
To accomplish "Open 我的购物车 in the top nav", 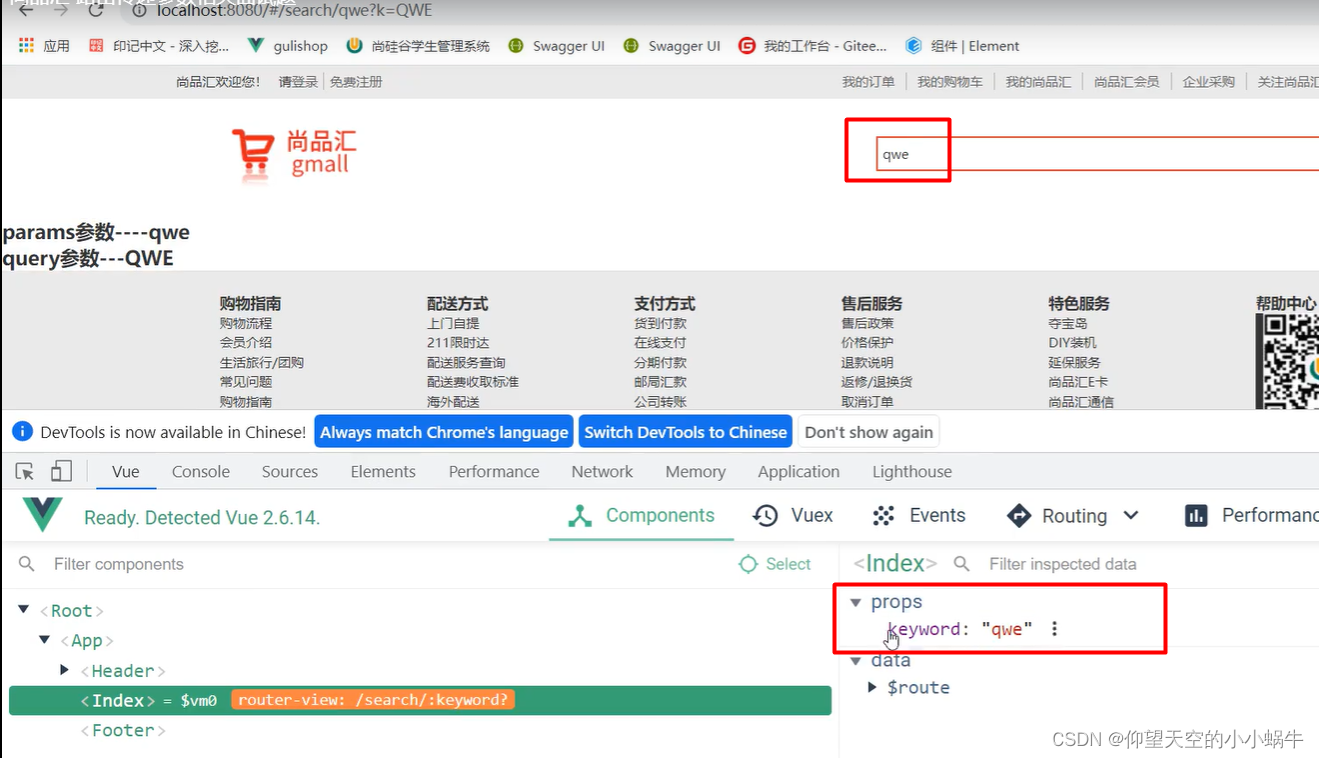I will point(950,82).
